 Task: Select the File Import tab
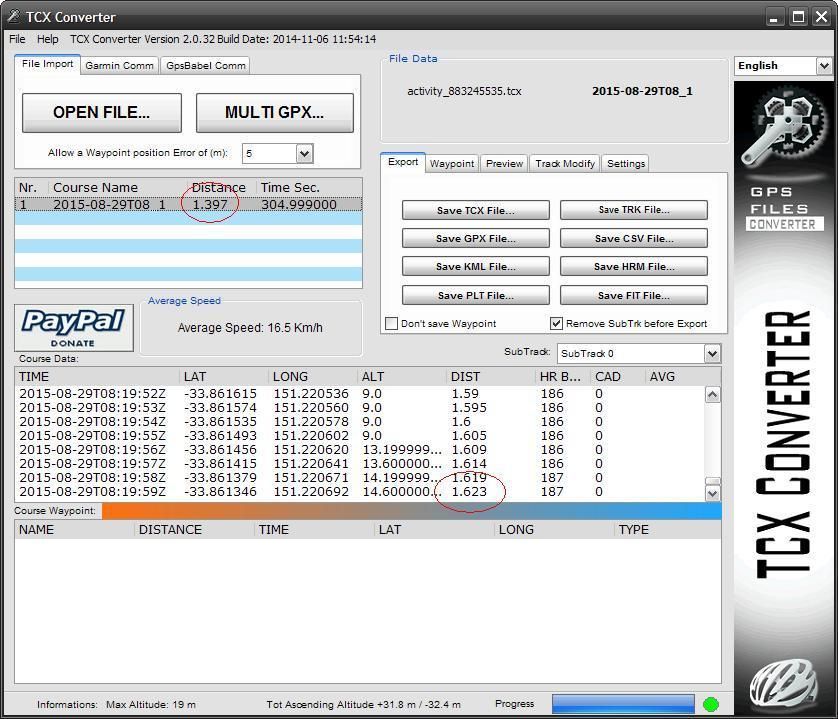click(x=48, y=64)
